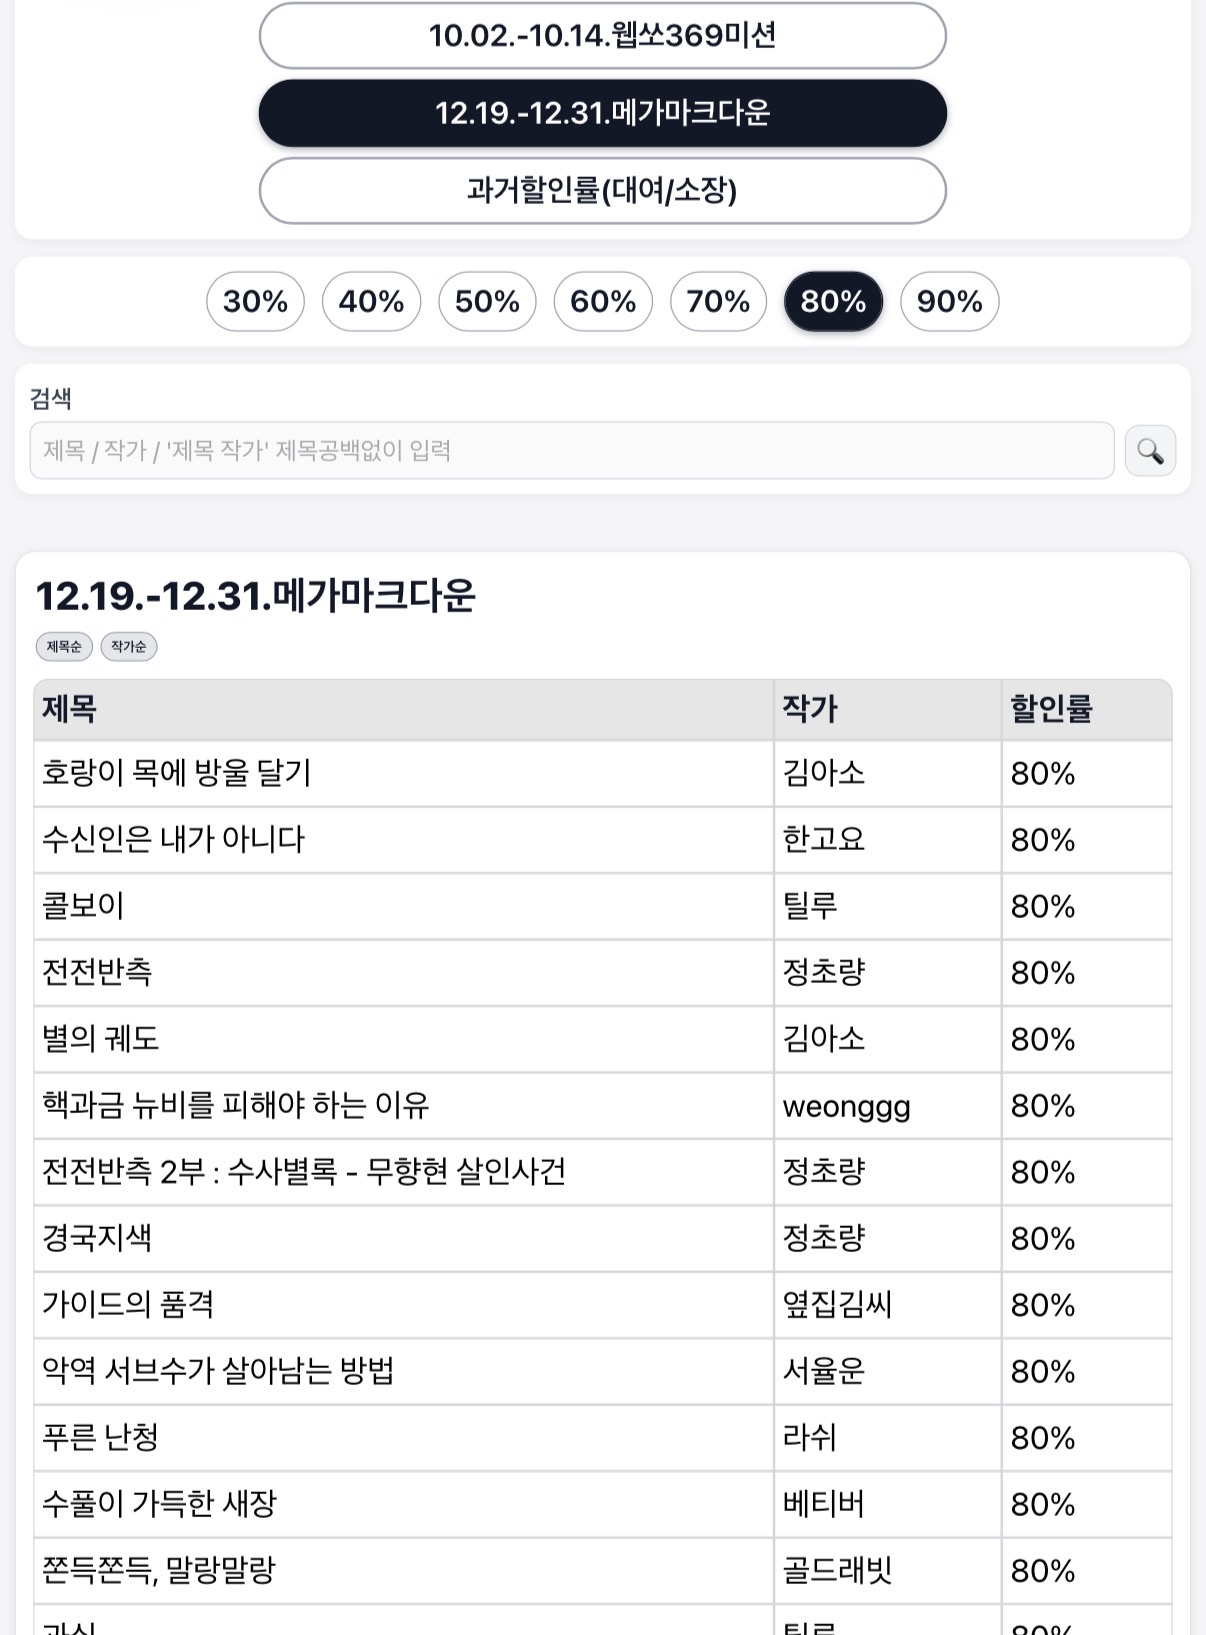The image size is (1206, 1635).
Task: Click the 제목 column header
Action: pyautogui.click(x=70, y=709)
